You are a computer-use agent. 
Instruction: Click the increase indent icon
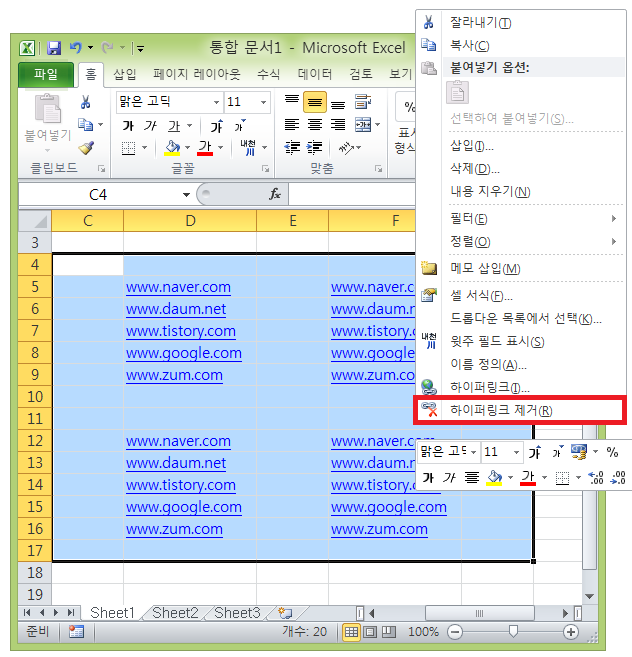coord(314,147)
